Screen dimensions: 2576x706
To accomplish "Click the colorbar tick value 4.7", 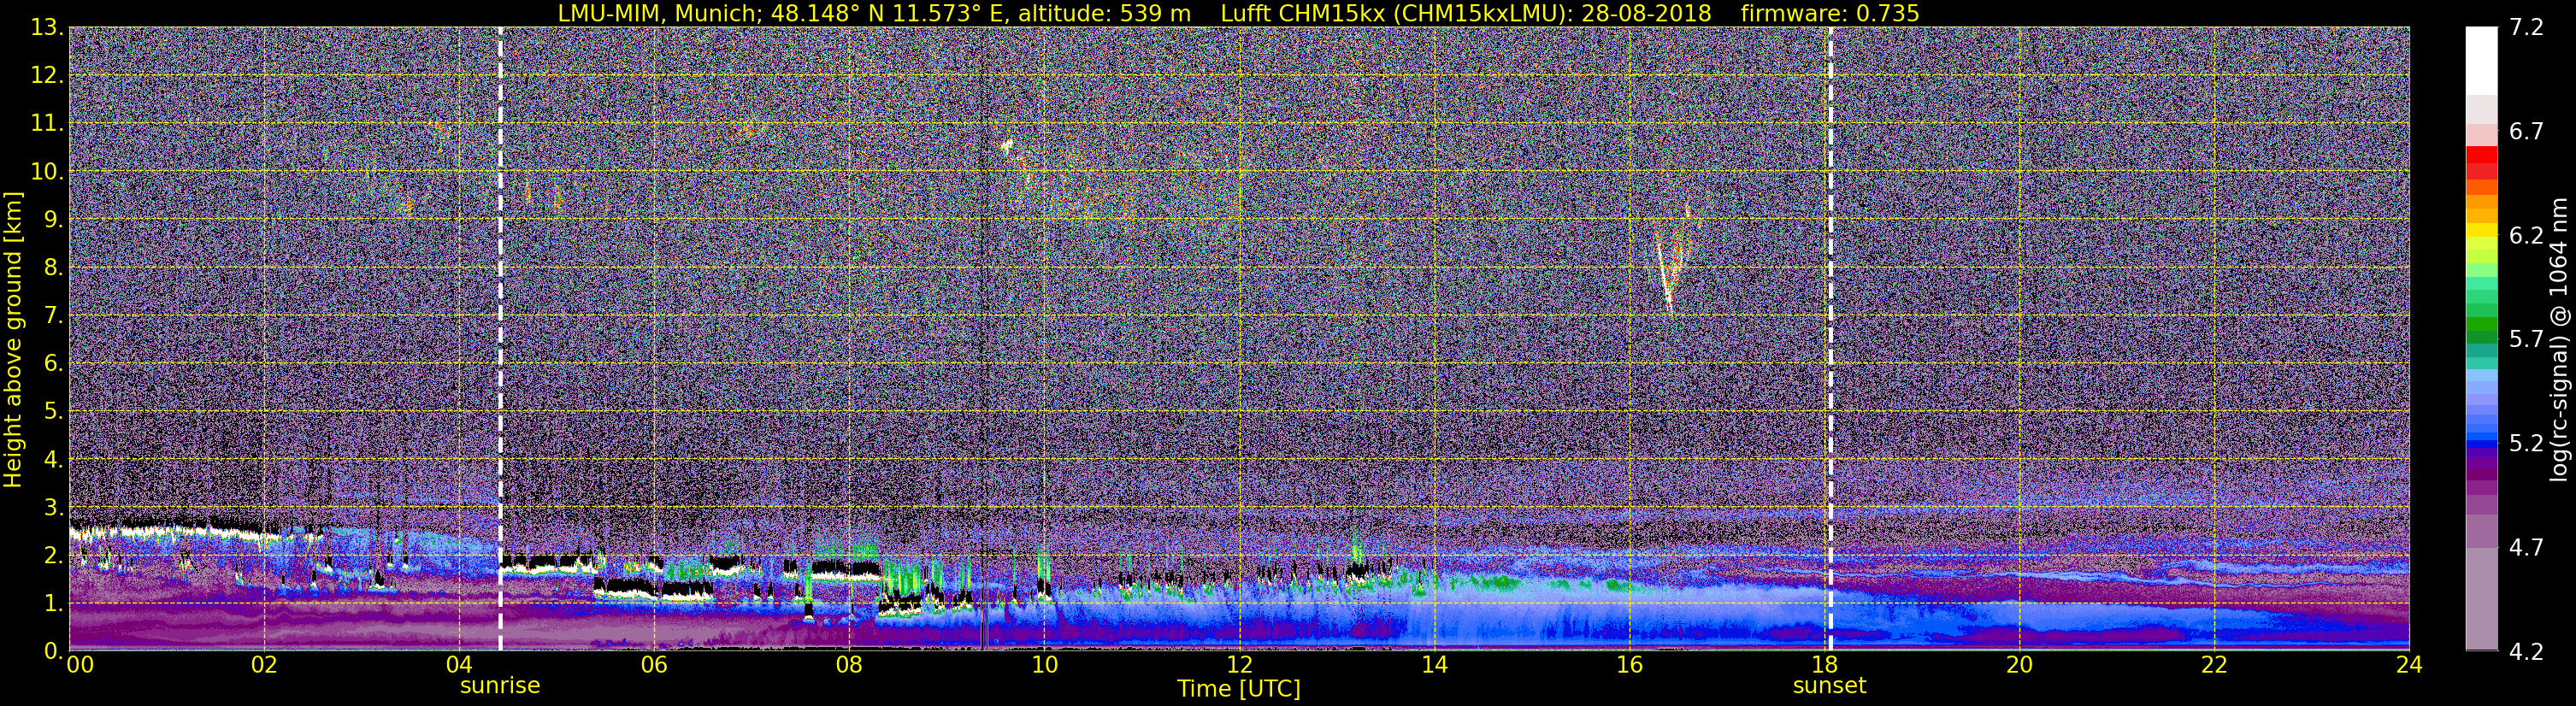I will tap(2526, 547).
